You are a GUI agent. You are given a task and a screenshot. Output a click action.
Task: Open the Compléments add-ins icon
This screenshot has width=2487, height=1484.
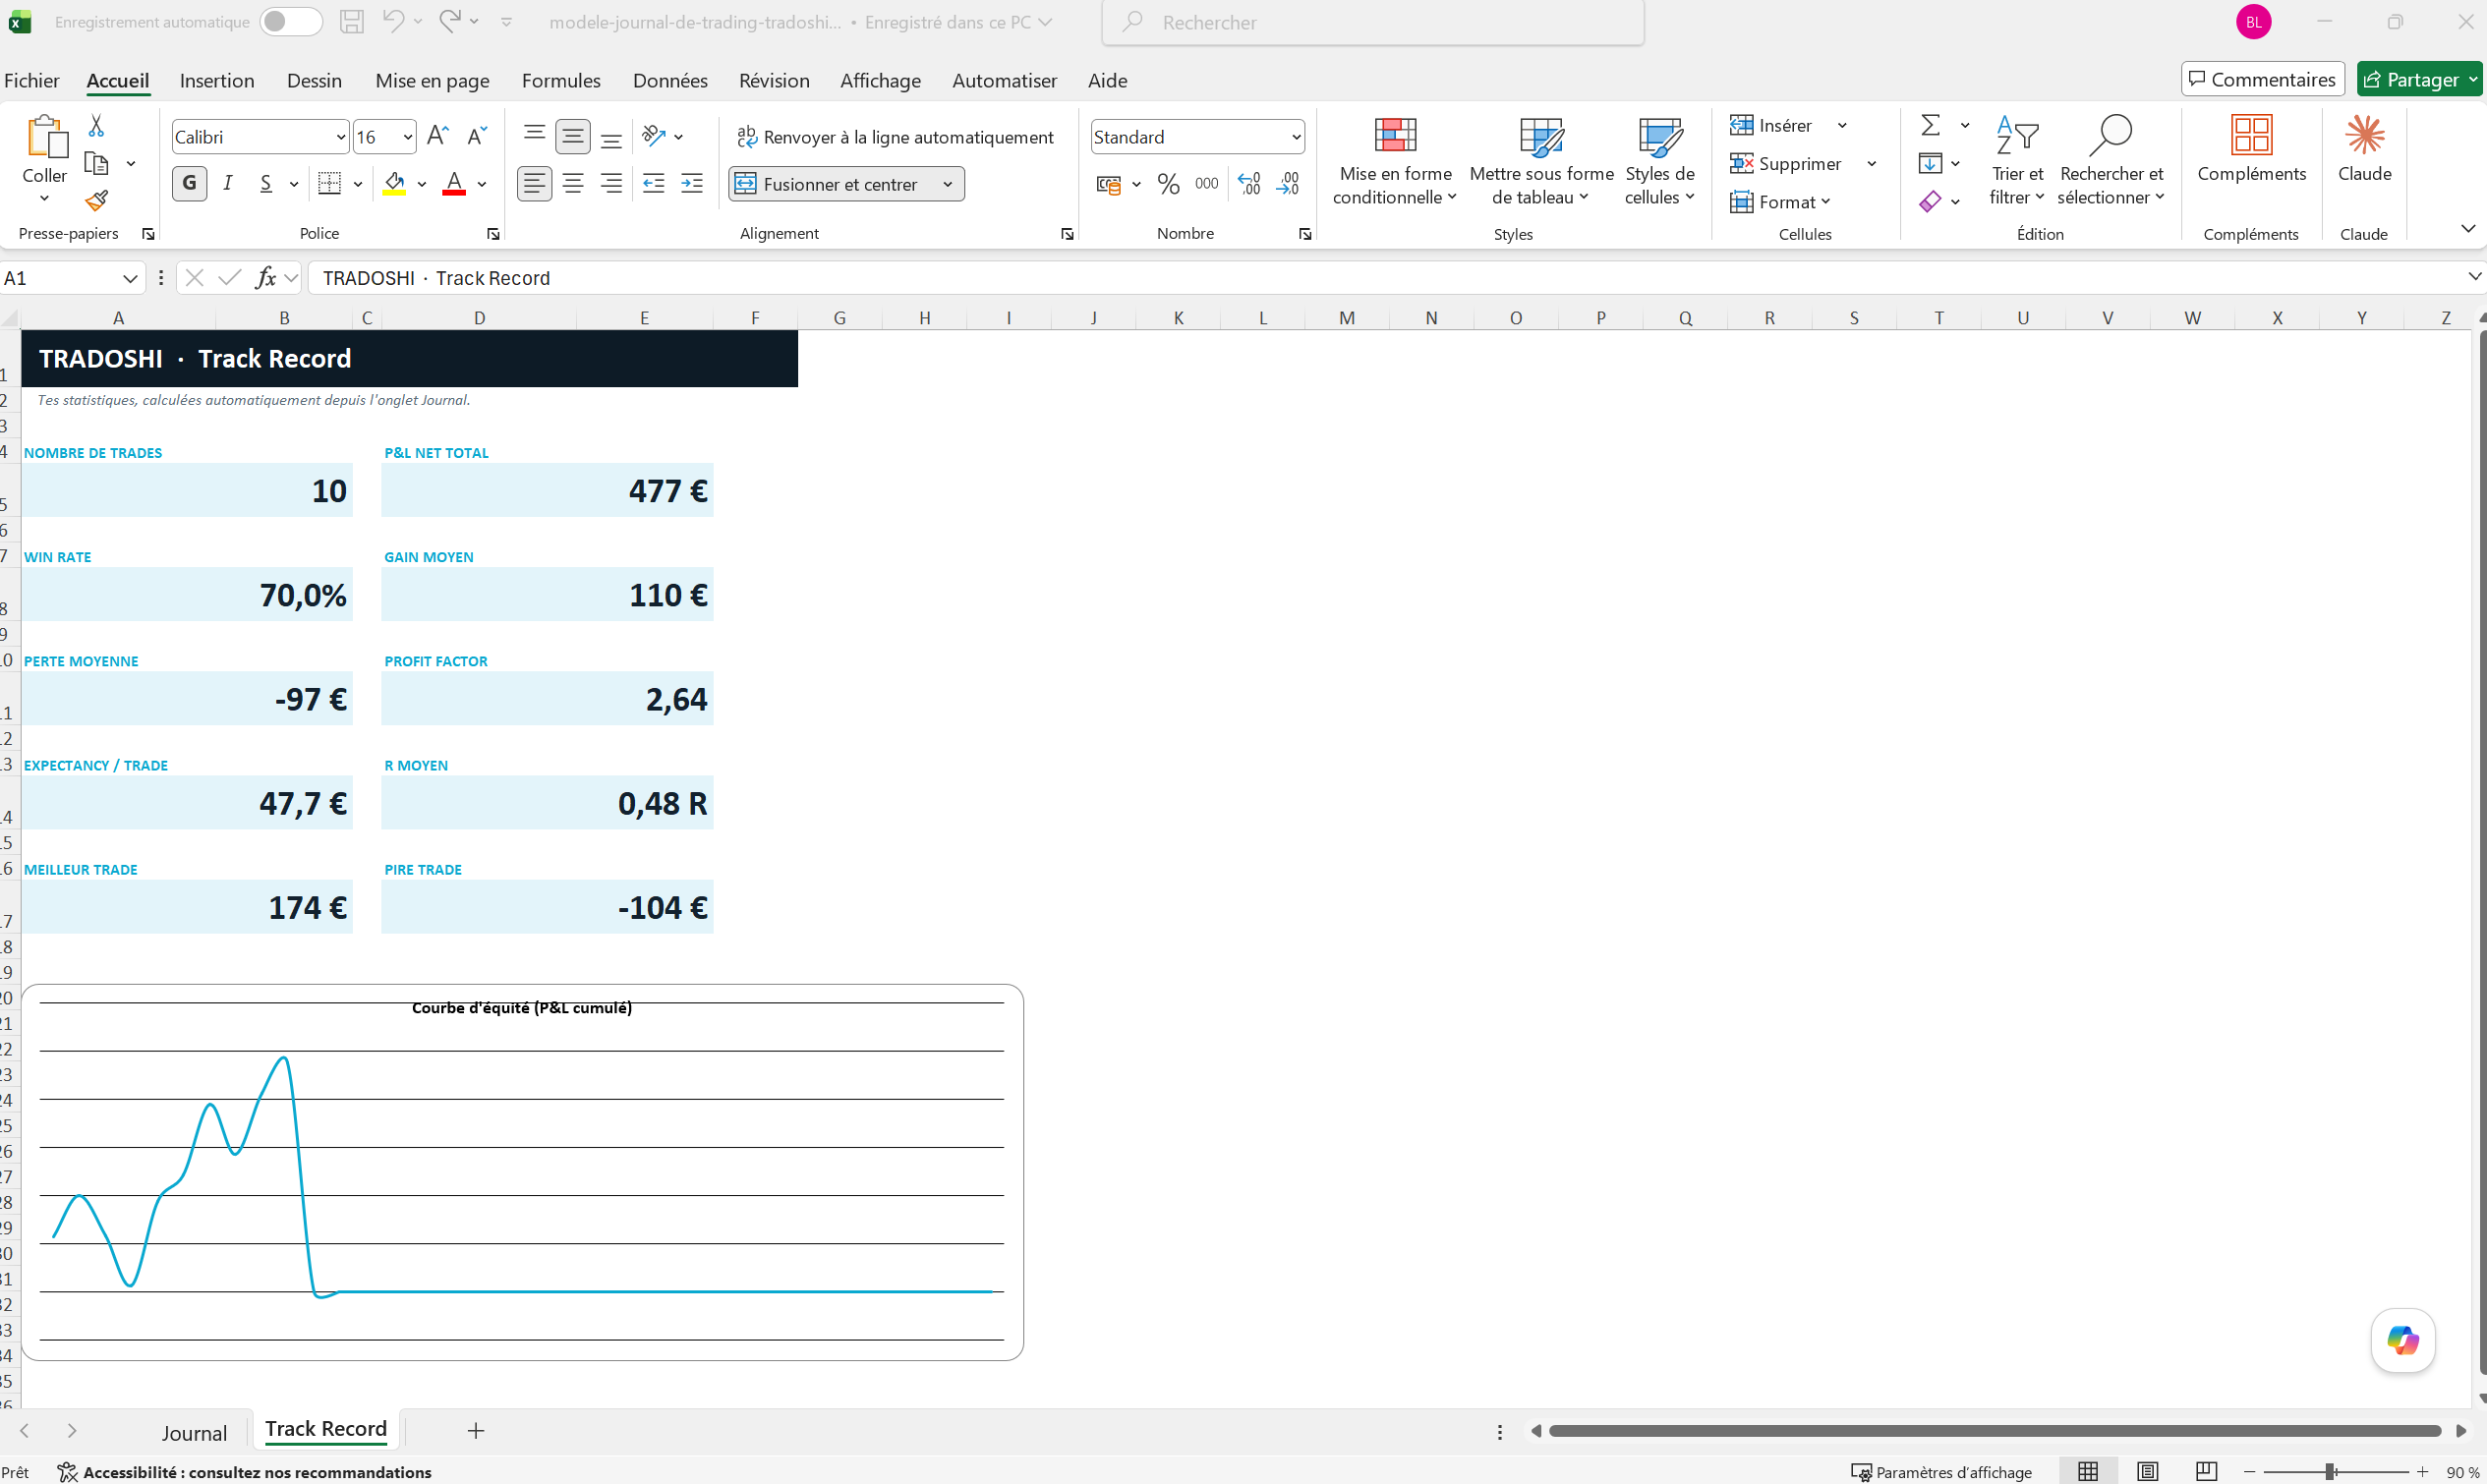pos(2251,148)
